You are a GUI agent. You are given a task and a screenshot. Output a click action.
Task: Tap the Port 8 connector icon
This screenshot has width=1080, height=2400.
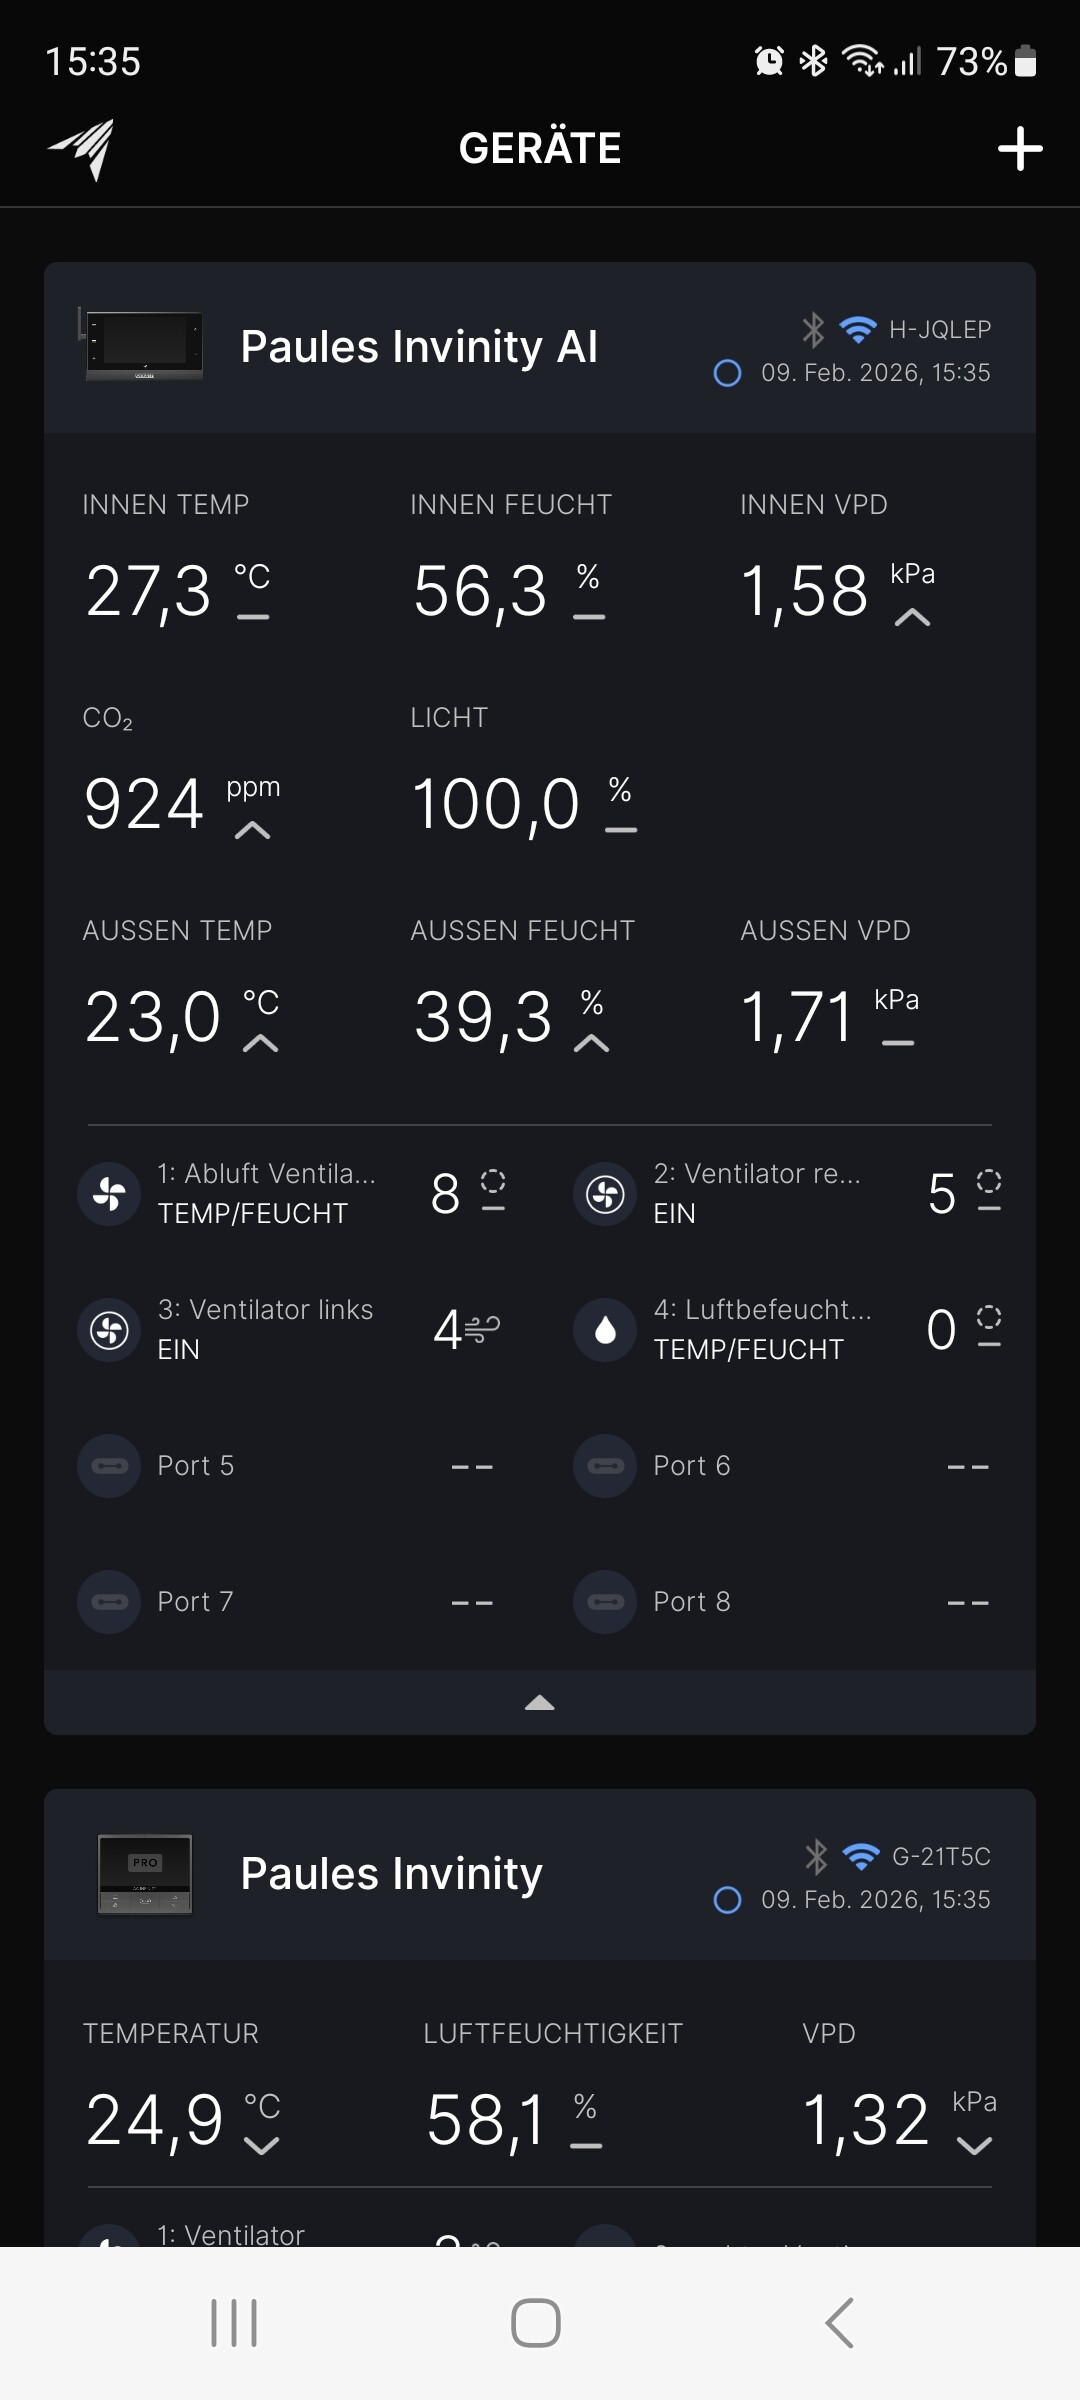click(x=605, y=1602)
